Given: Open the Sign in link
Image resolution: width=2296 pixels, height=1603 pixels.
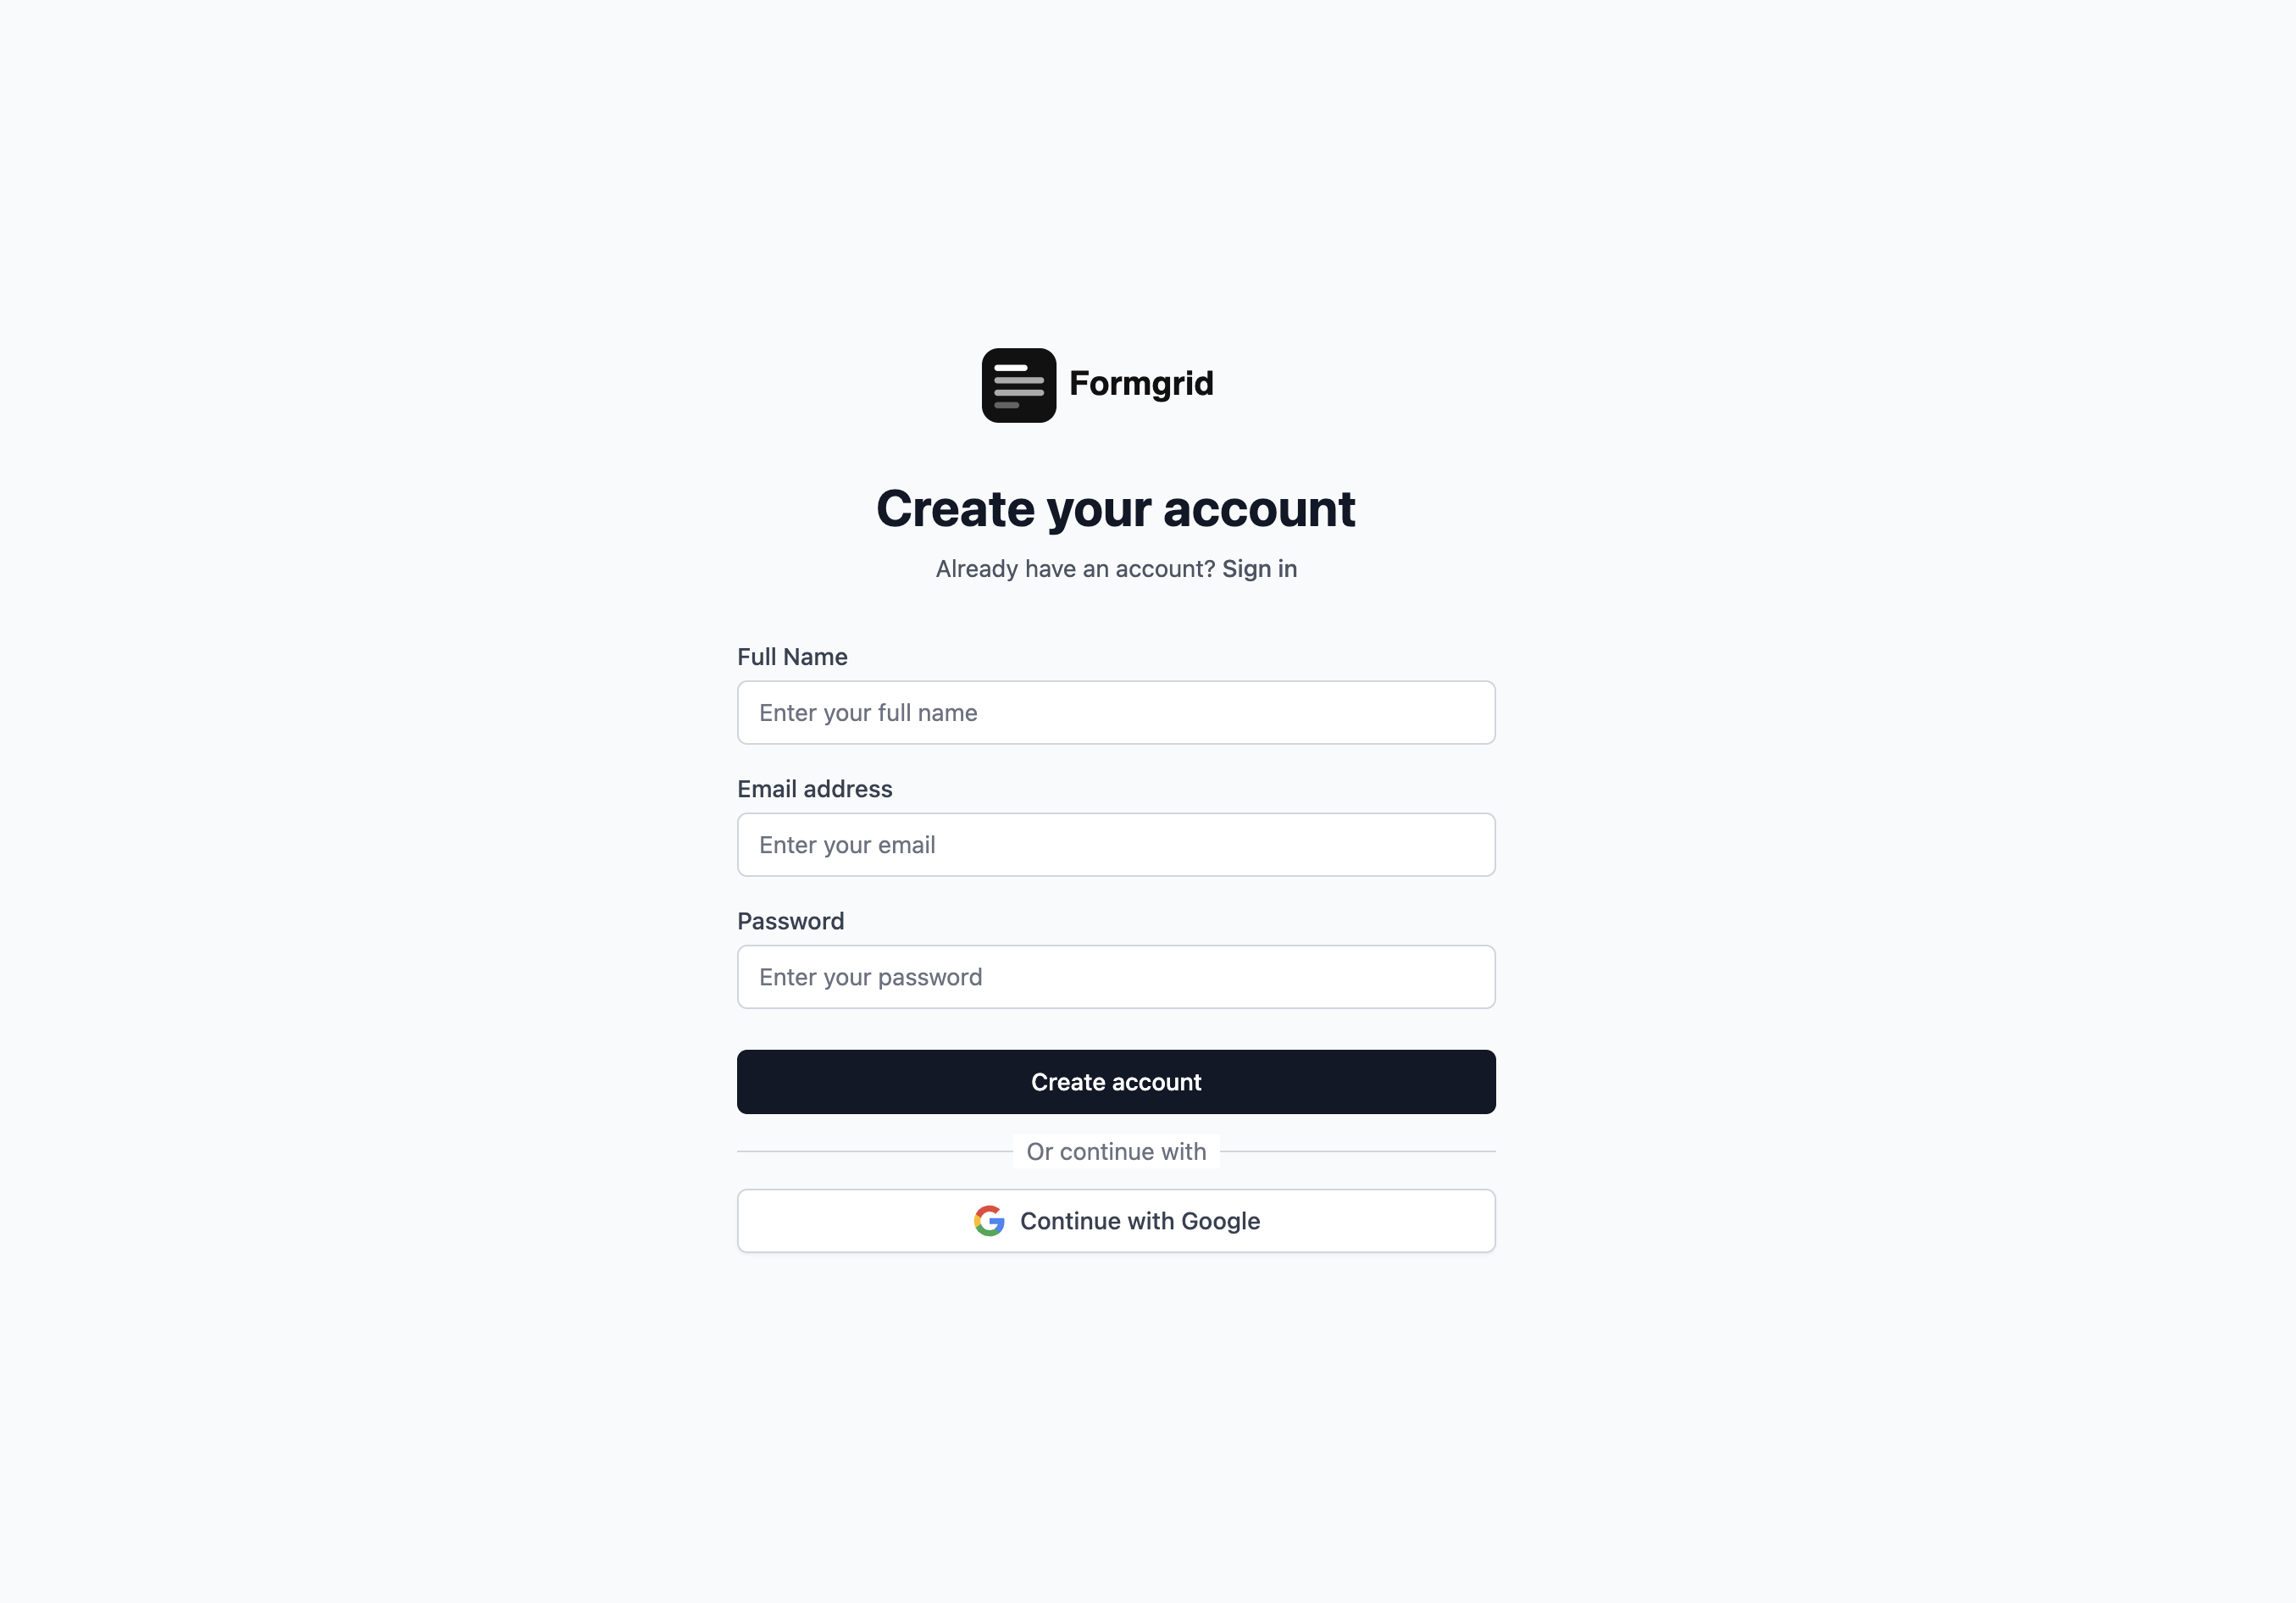Looking at the screenshot, I should tap(1259, 569).
